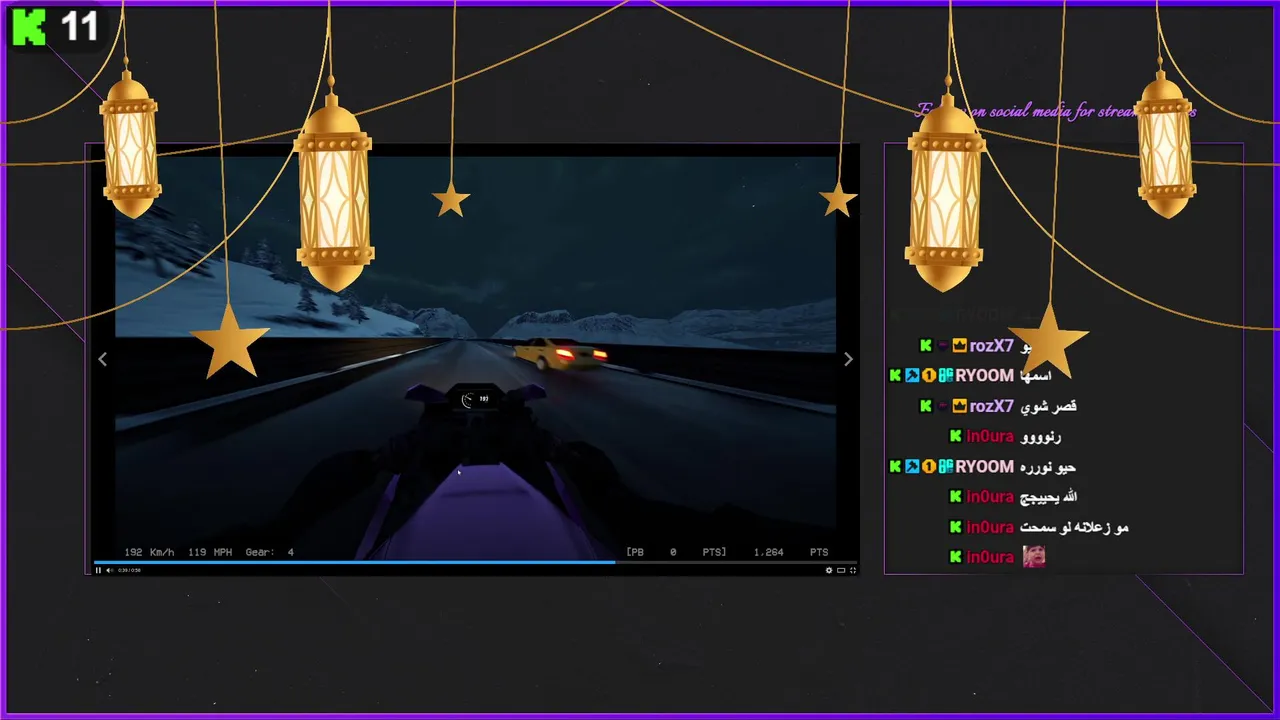
Task: Click the chat message رنوووو
Action: click(x=1041, y=437)
